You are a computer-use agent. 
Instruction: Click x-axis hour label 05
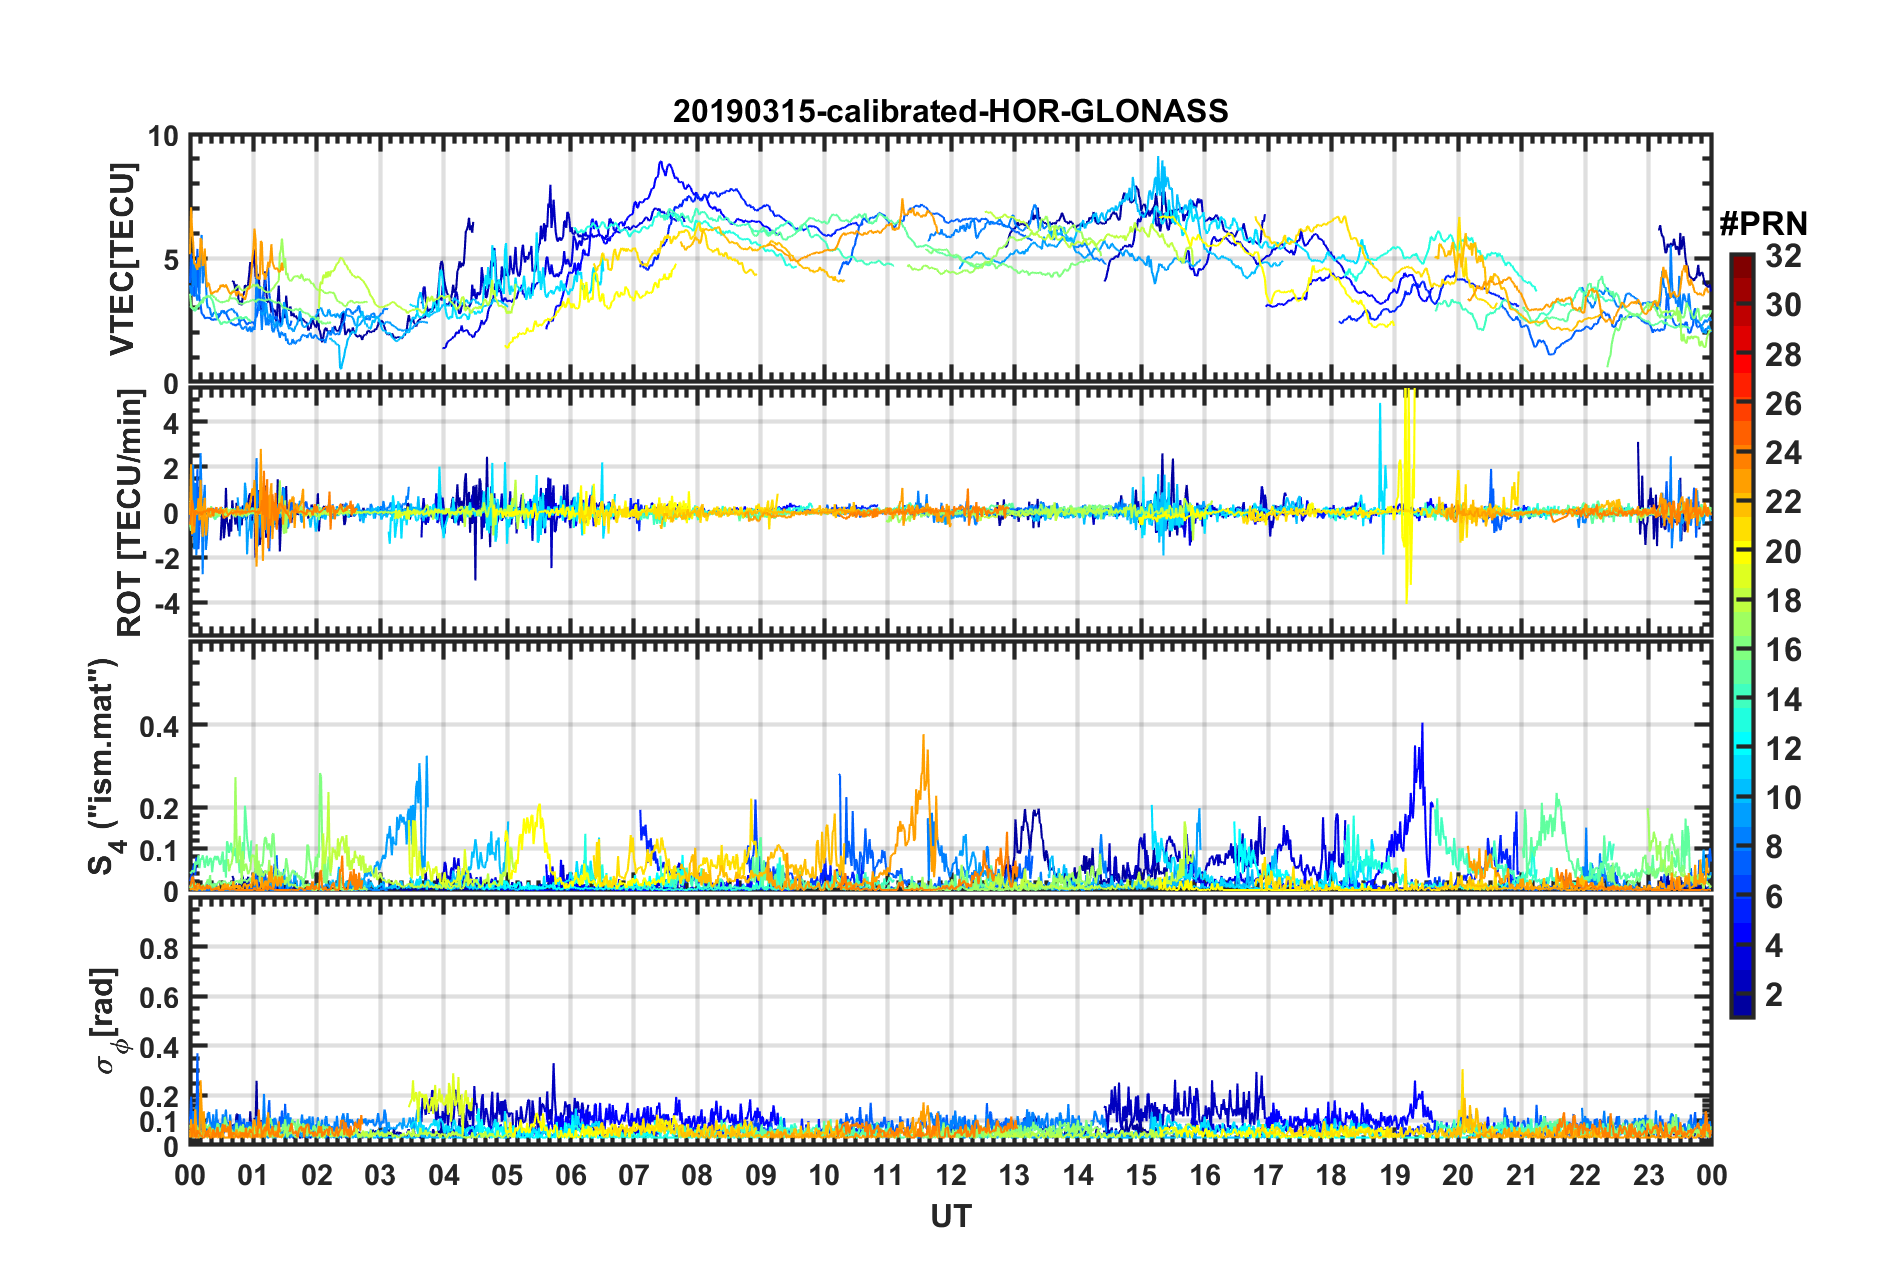[507, 1175]
